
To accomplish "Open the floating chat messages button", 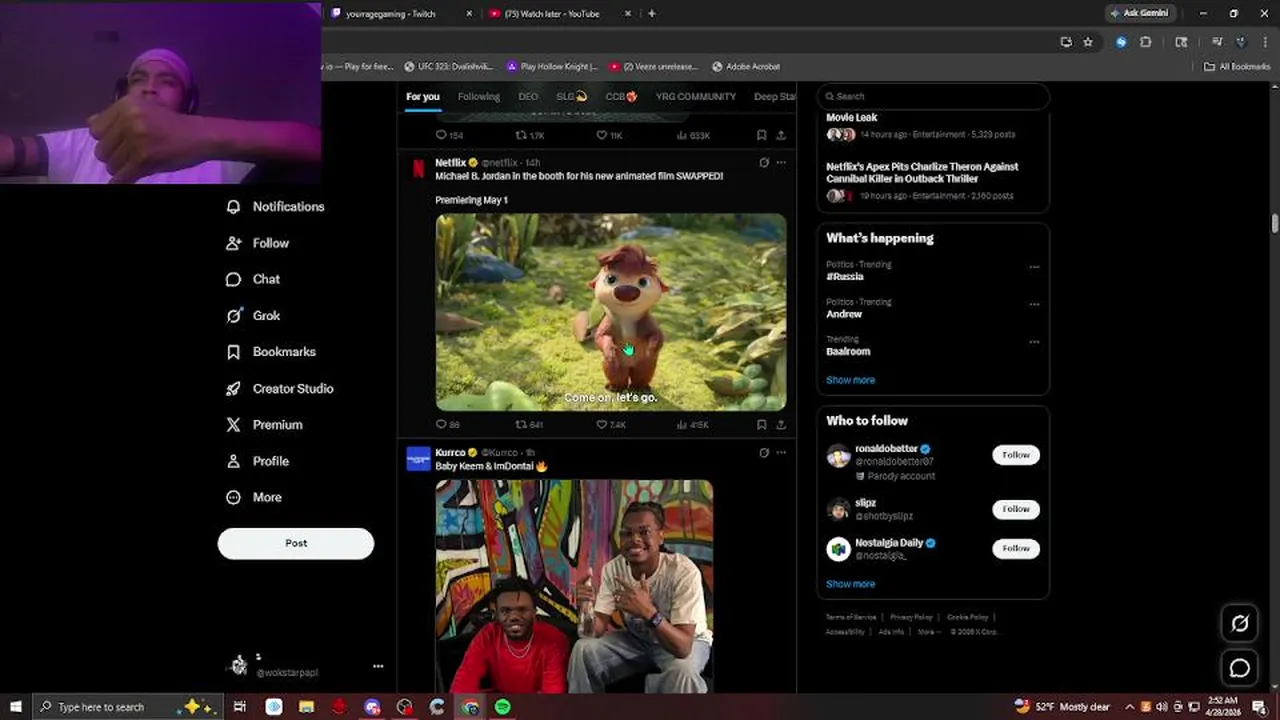I will pos(1240,668).
